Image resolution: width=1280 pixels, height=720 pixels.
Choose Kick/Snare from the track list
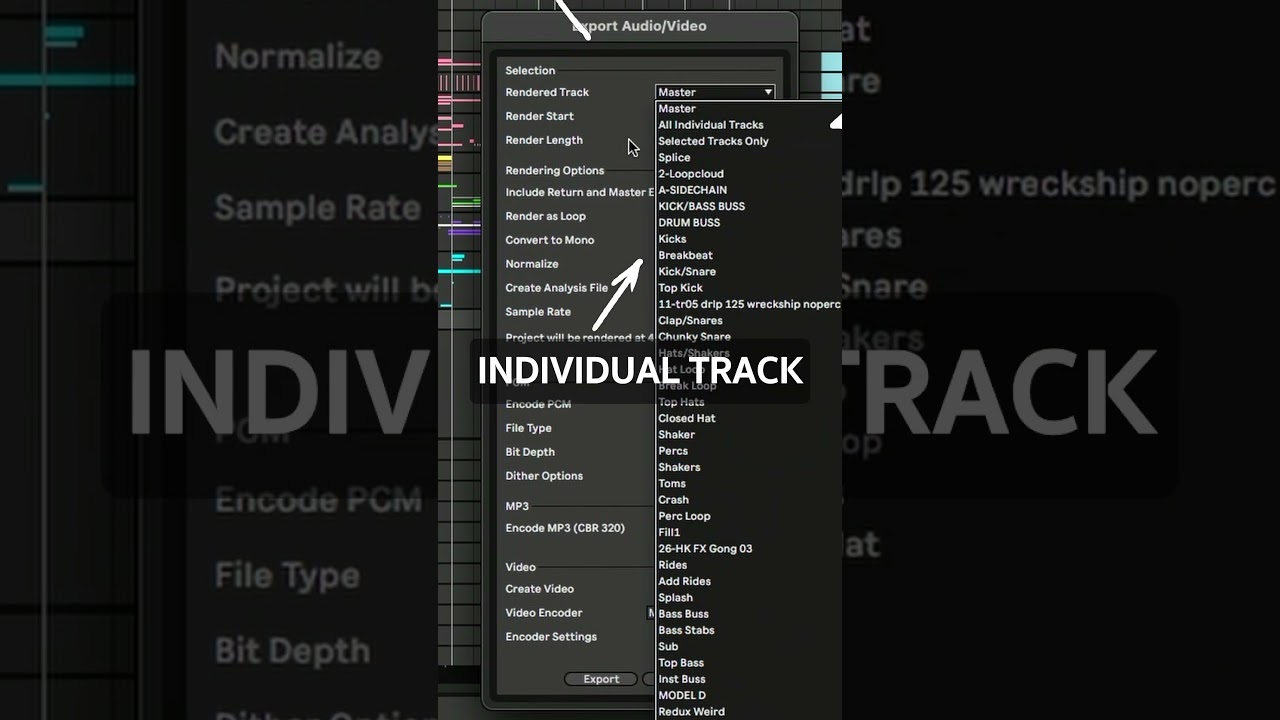pyautogui.click(x=687, y=271)
